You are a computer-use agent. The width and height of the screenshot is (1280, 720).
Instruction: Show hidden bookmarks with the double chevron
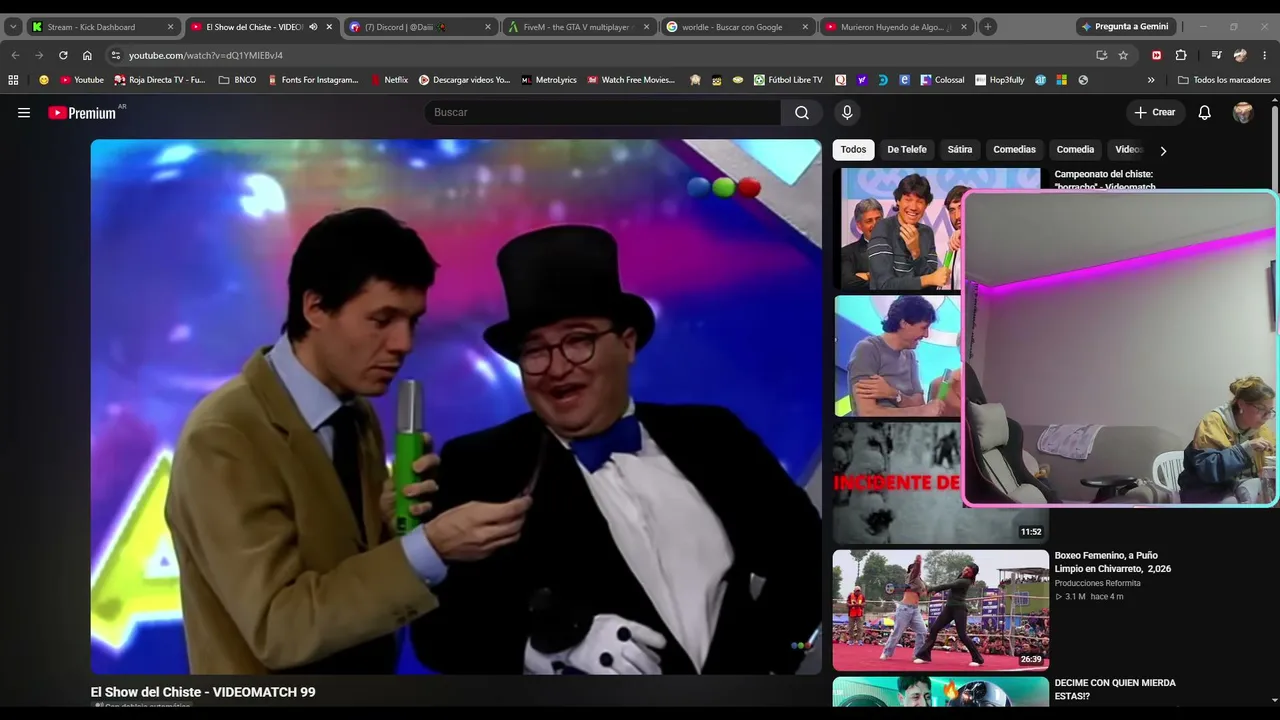[x=1151, y=80]
